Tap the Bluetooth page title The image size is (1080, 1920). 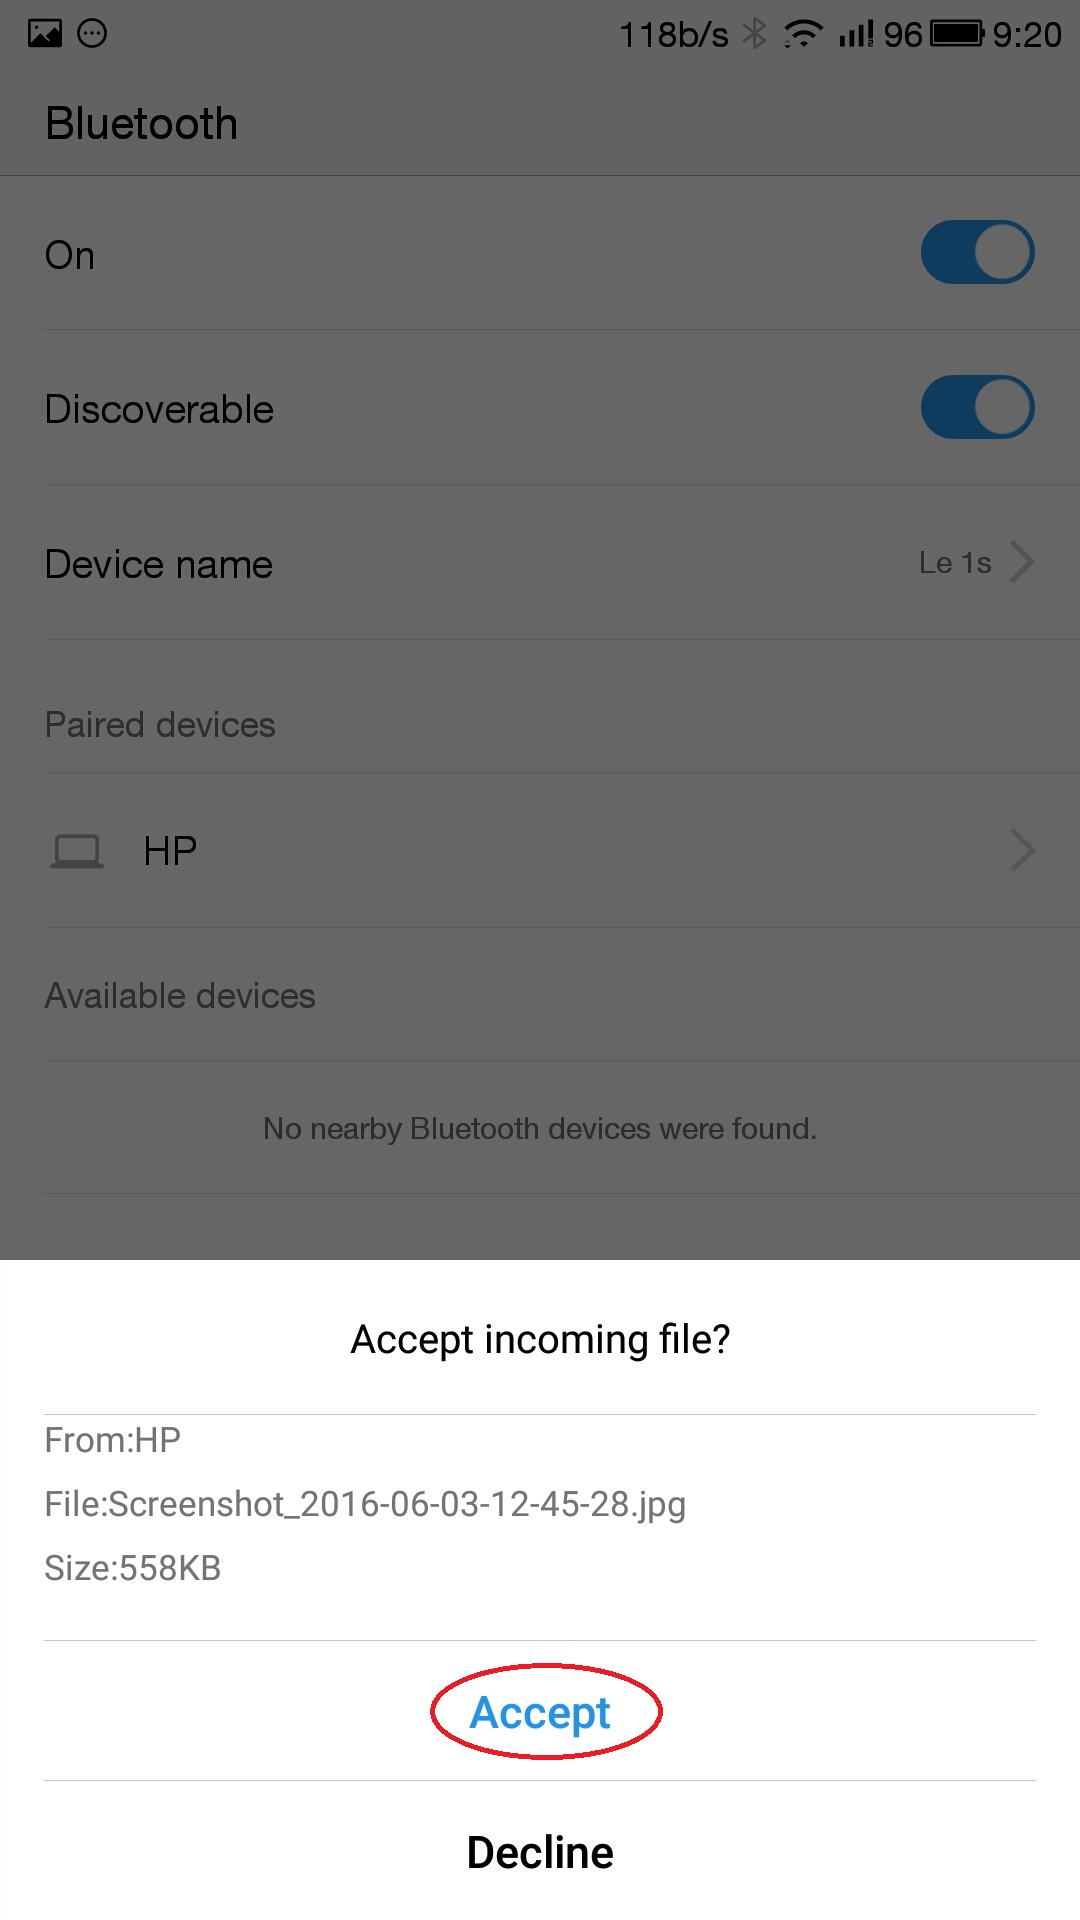tap(142, 124)
